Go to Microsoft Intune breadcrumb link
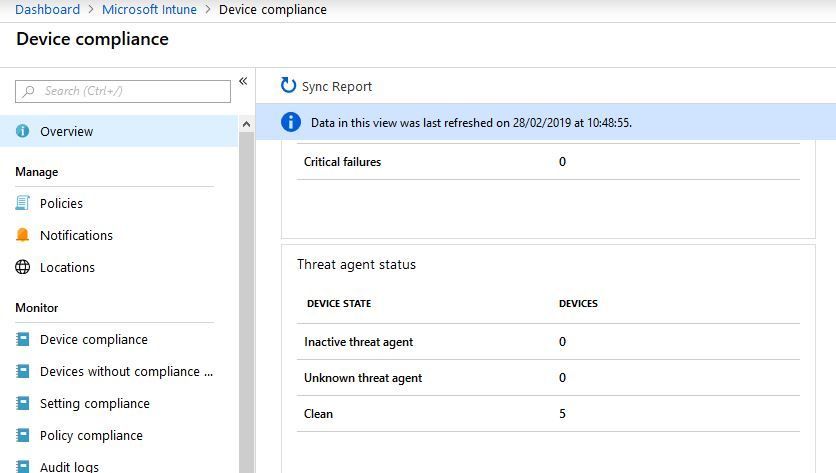The height and width of the screenshot is (473, 836). pyautogui.click(x=149, y=10)
